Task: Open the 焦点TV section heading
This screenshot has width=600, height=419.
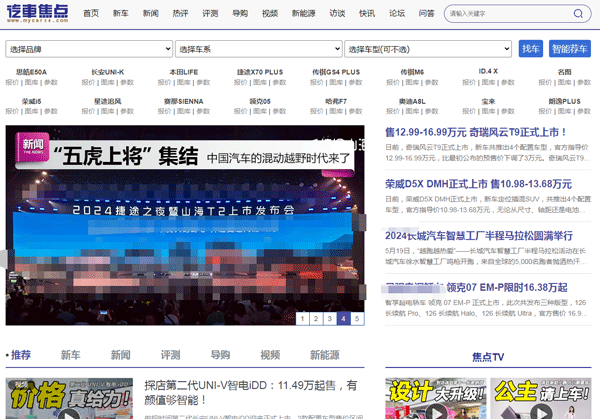Action: [488, 357]
